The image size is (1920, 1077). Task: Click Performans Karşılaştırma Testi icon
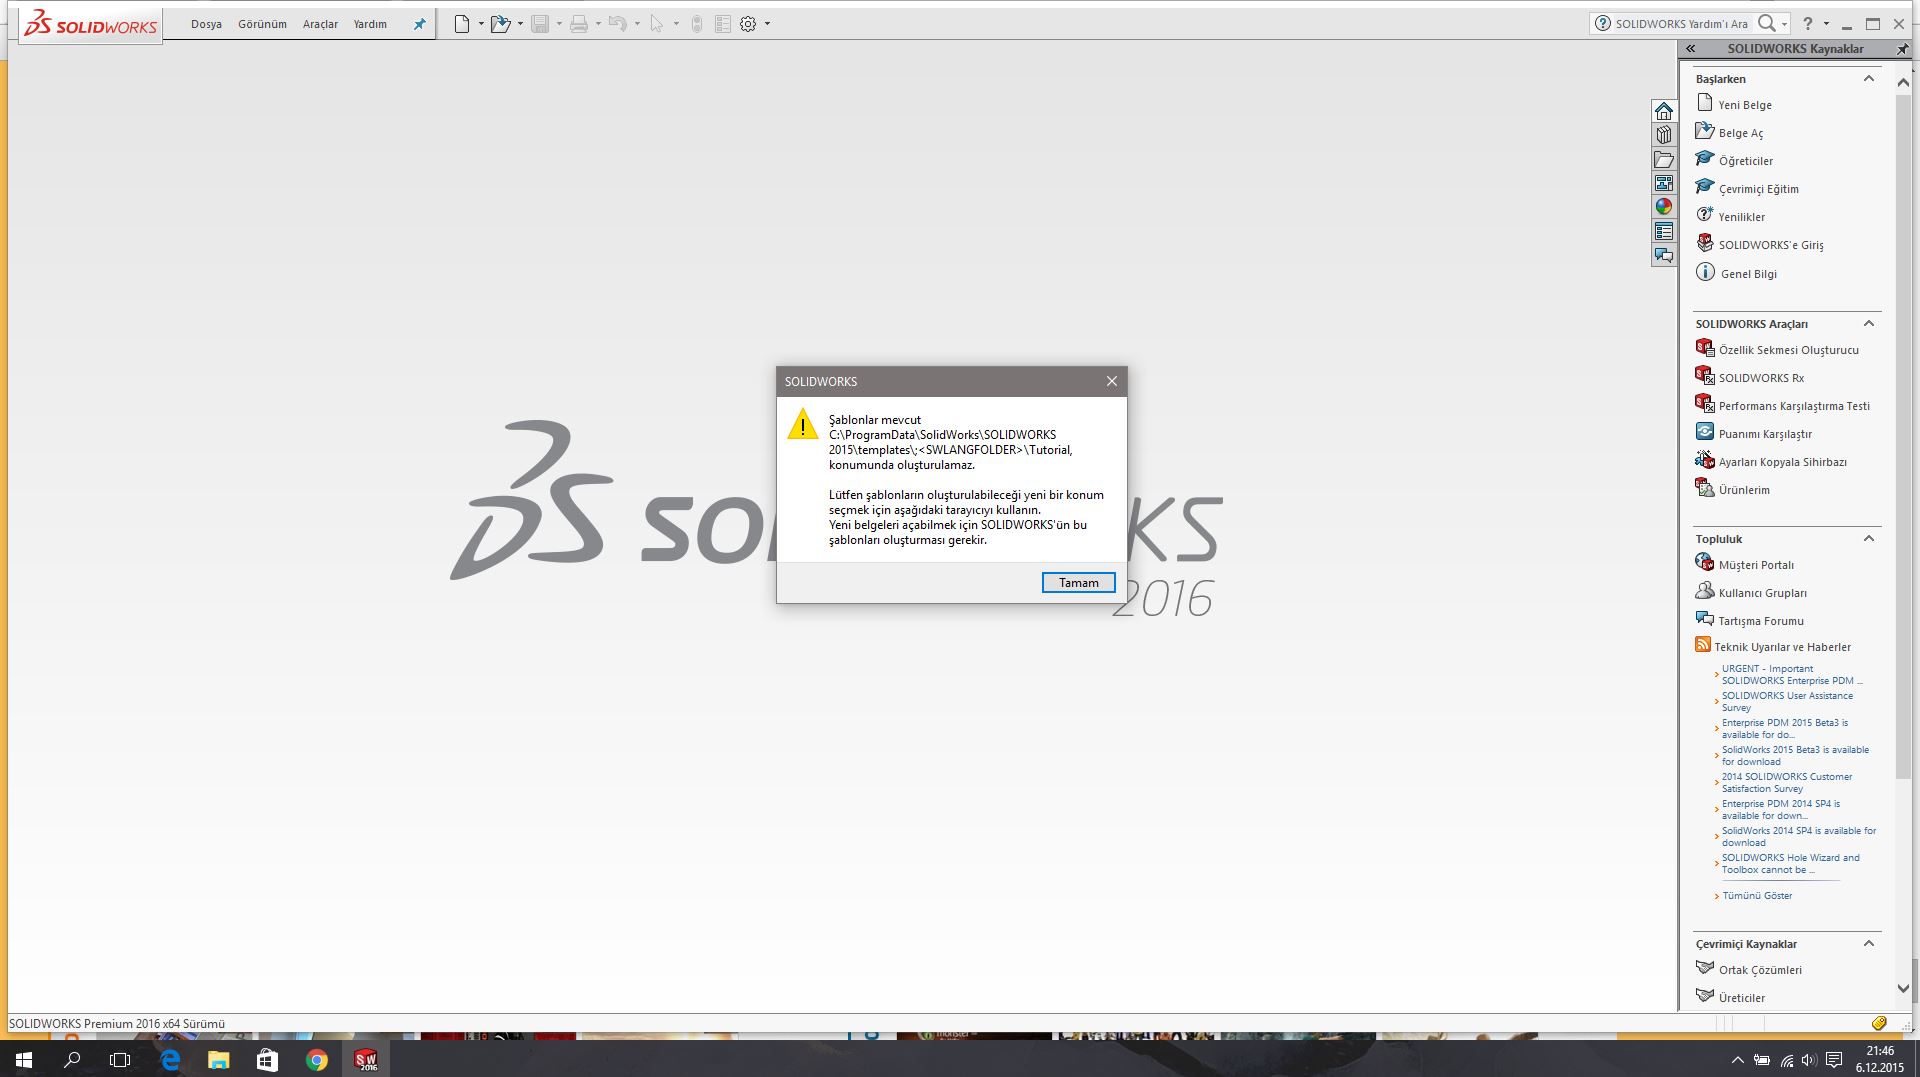(1705, 403)
